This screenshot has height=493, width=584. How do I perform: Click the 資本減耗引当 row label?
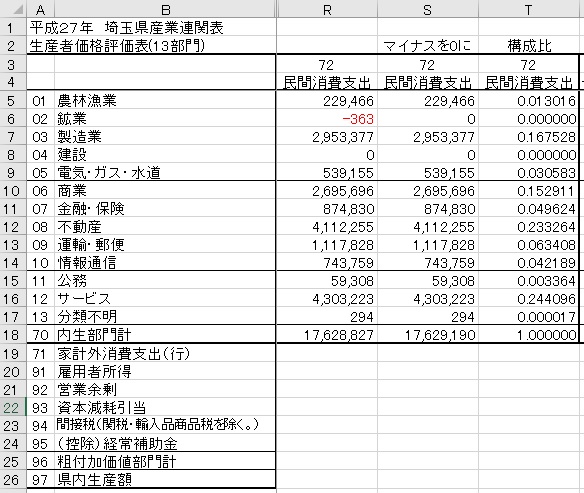(x=101, y=407)
